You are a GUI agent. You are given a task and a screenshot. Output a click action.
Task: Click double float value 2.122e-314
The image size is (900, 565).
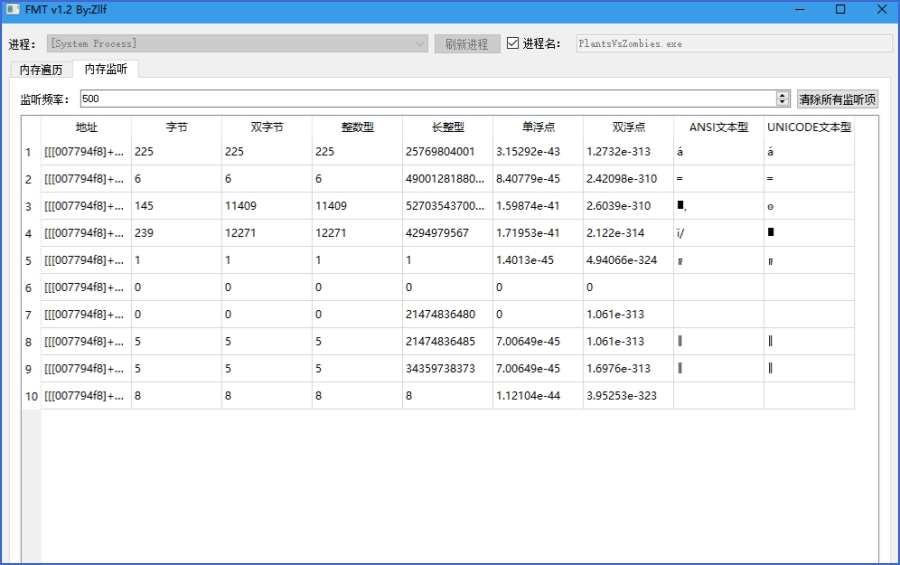[629, 233]
